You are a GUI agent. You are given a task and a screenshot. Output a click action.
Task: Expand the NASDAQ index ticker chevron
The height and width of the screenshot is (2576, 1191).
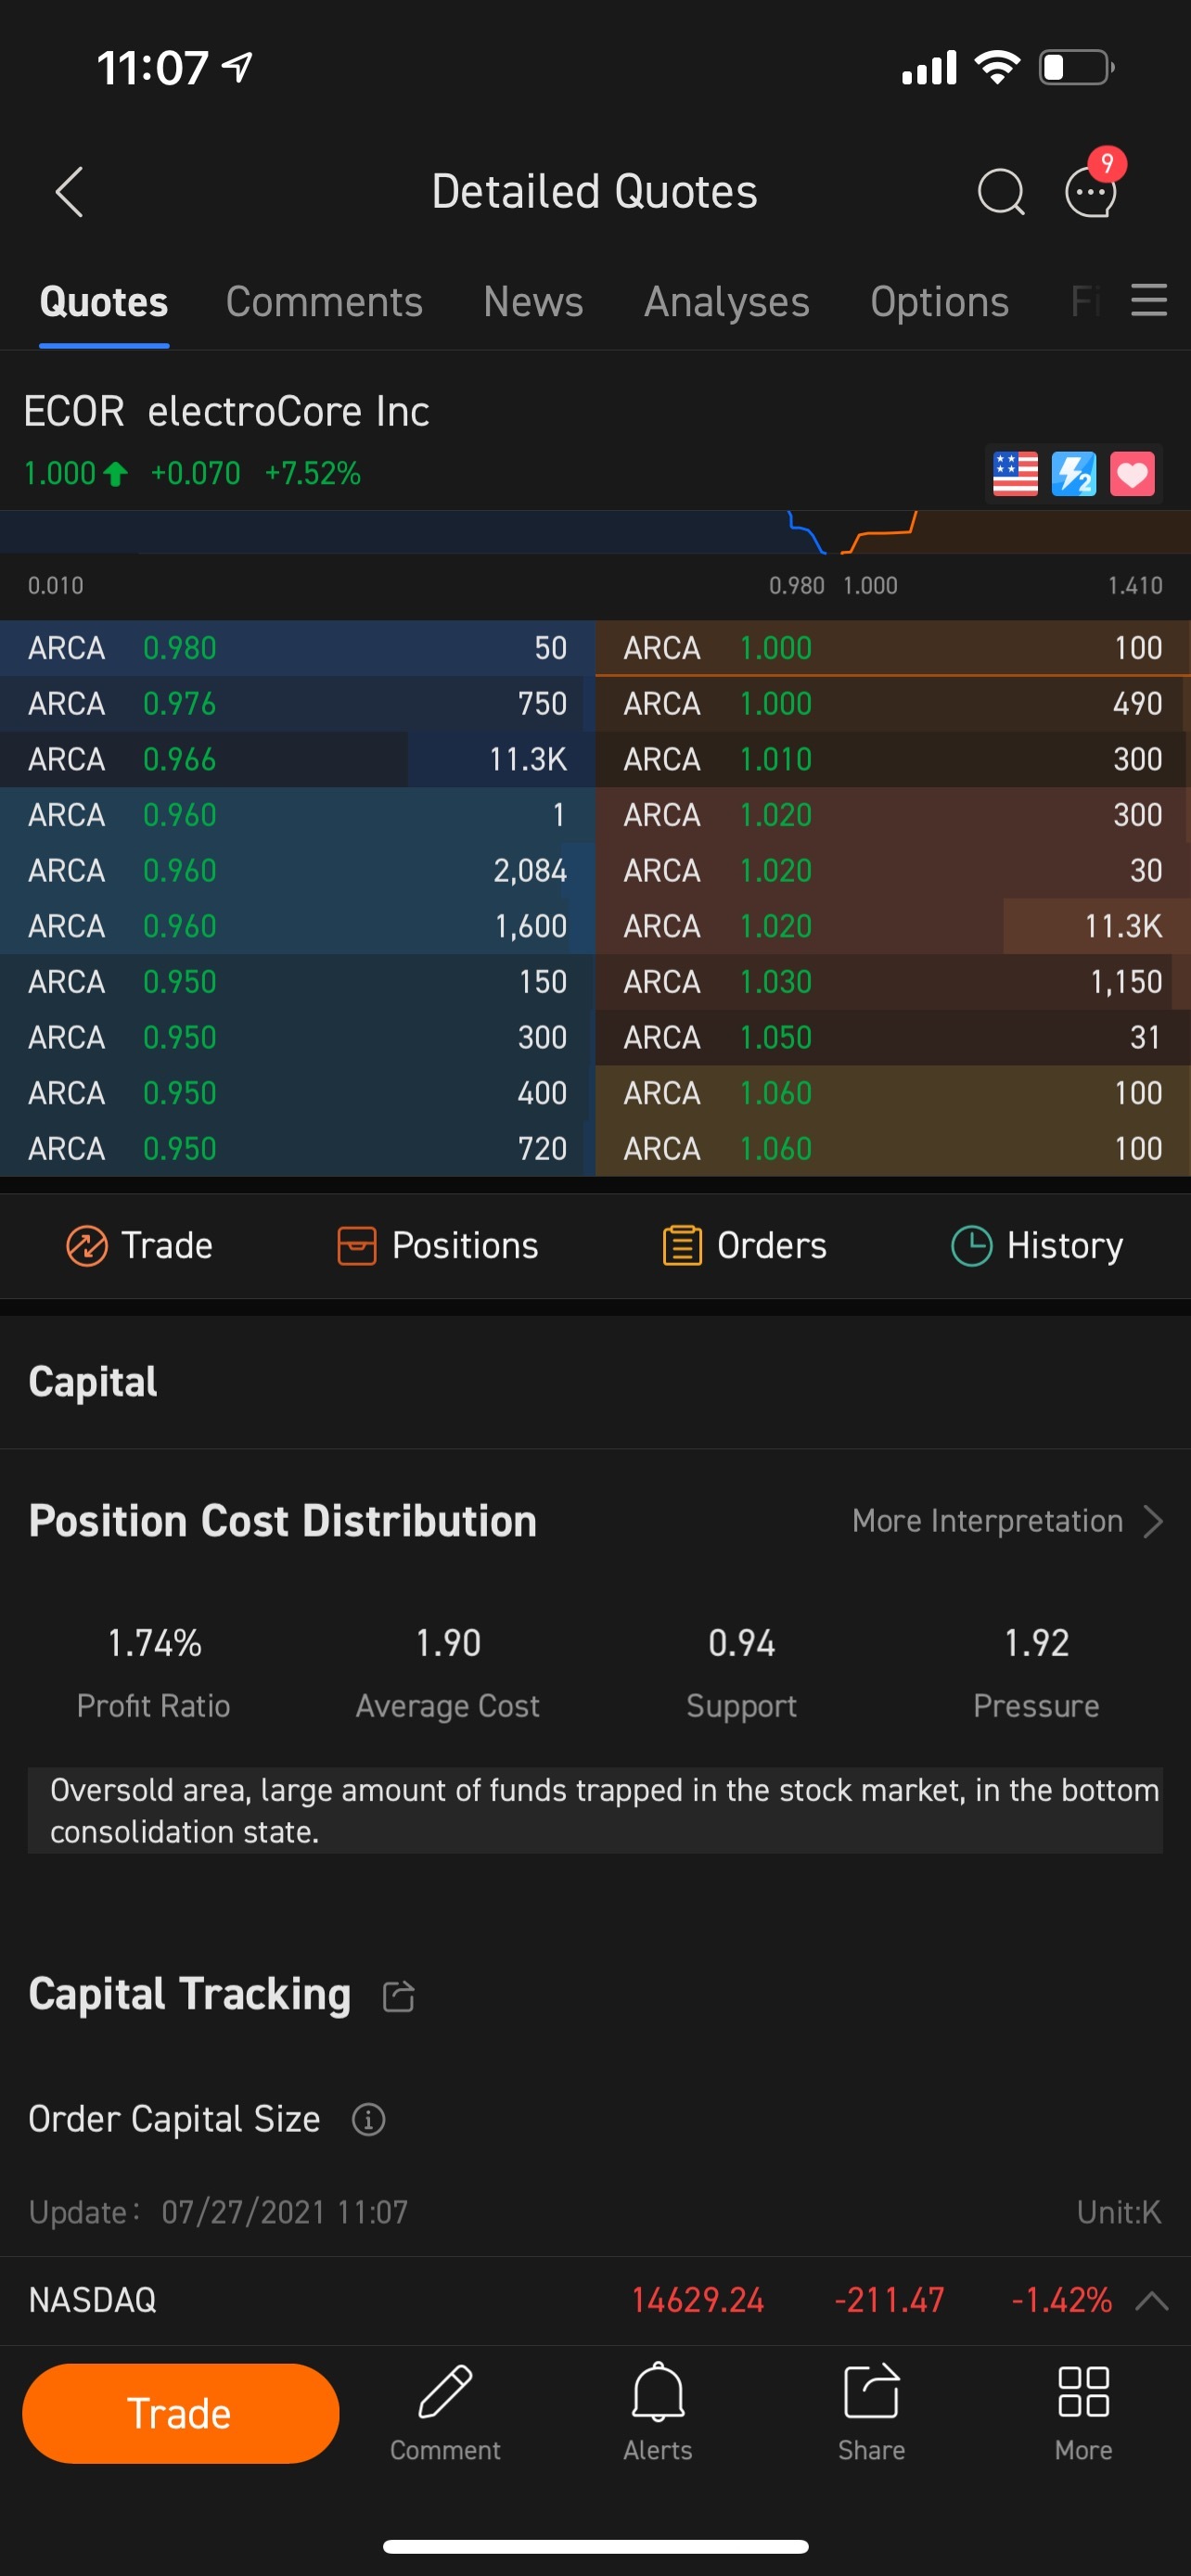click(1152, 2300)
